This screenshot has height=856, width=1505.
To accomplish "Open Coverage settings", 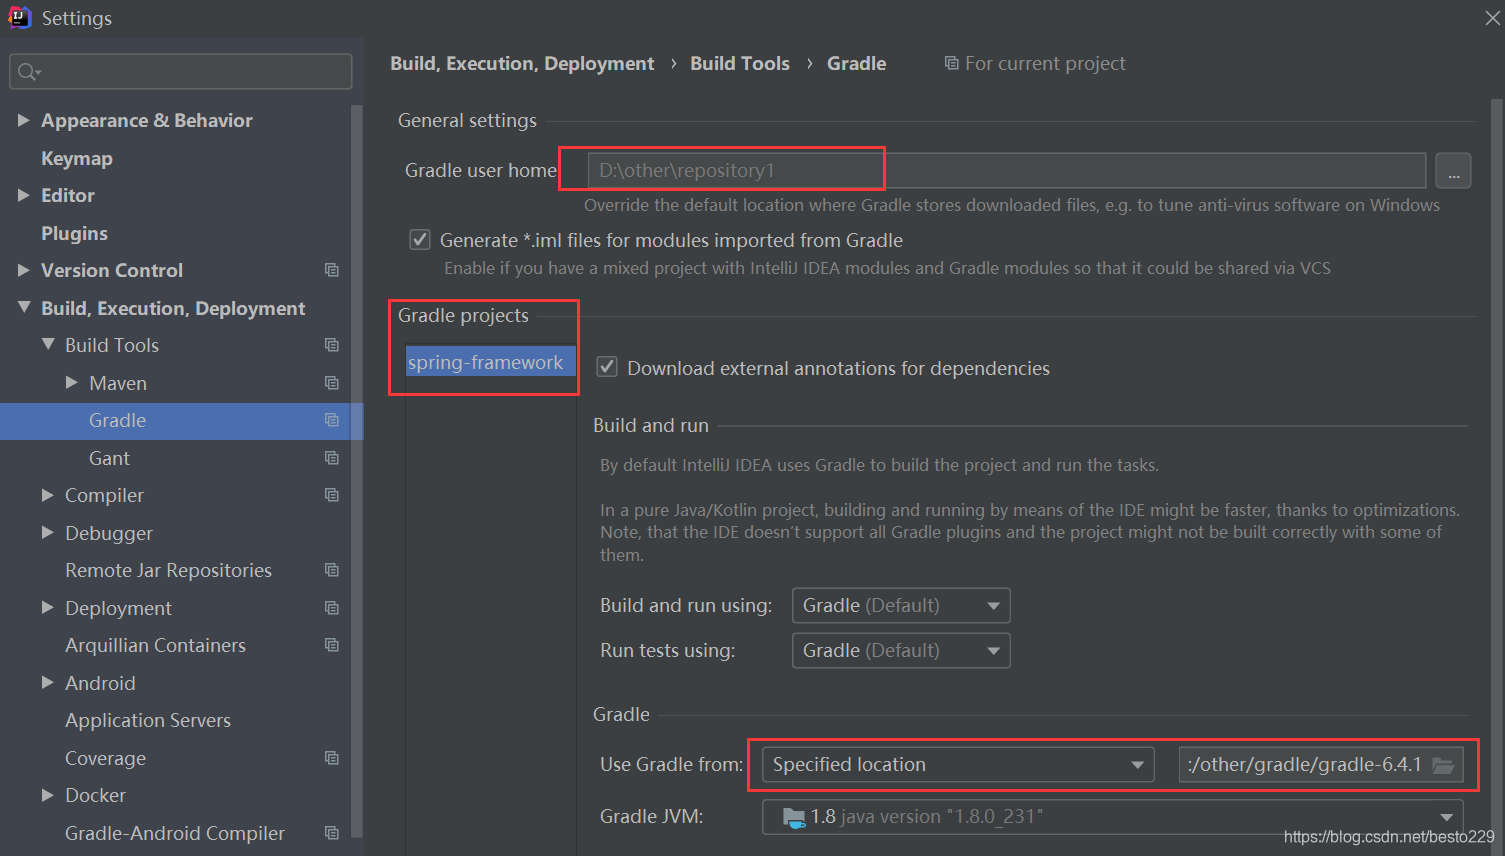I will [105, 758].
